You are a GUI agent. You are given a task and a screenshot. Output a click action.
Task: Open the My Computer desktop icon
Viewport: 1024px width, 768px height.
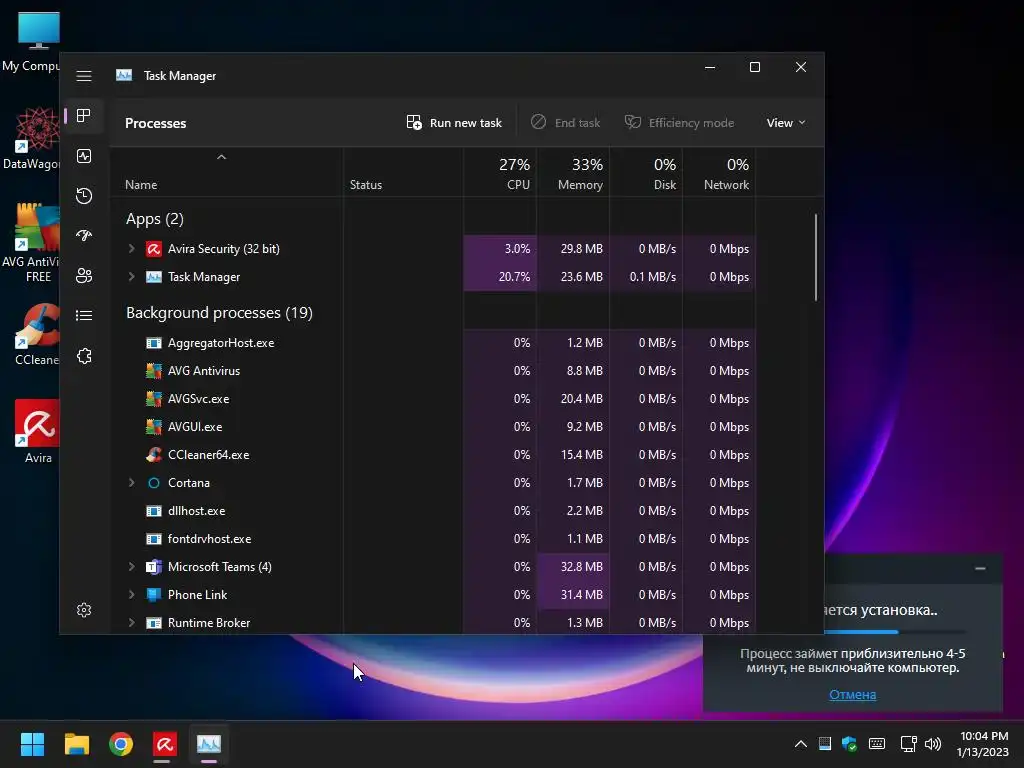click(33, 42)
